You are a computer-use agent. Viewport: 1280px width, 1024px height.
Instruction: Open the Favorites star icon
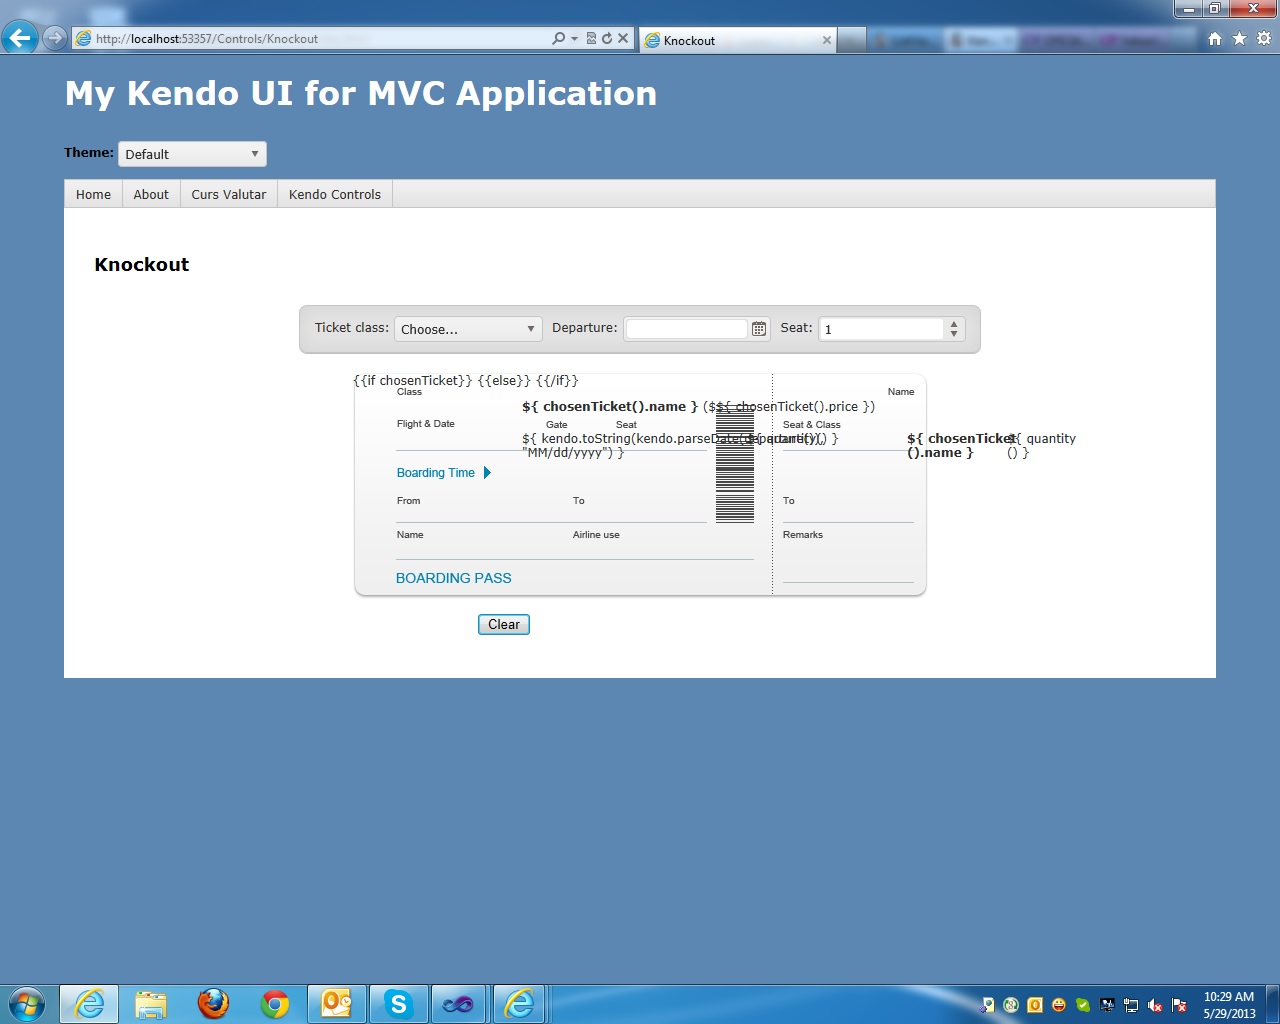coord(1240,38)
